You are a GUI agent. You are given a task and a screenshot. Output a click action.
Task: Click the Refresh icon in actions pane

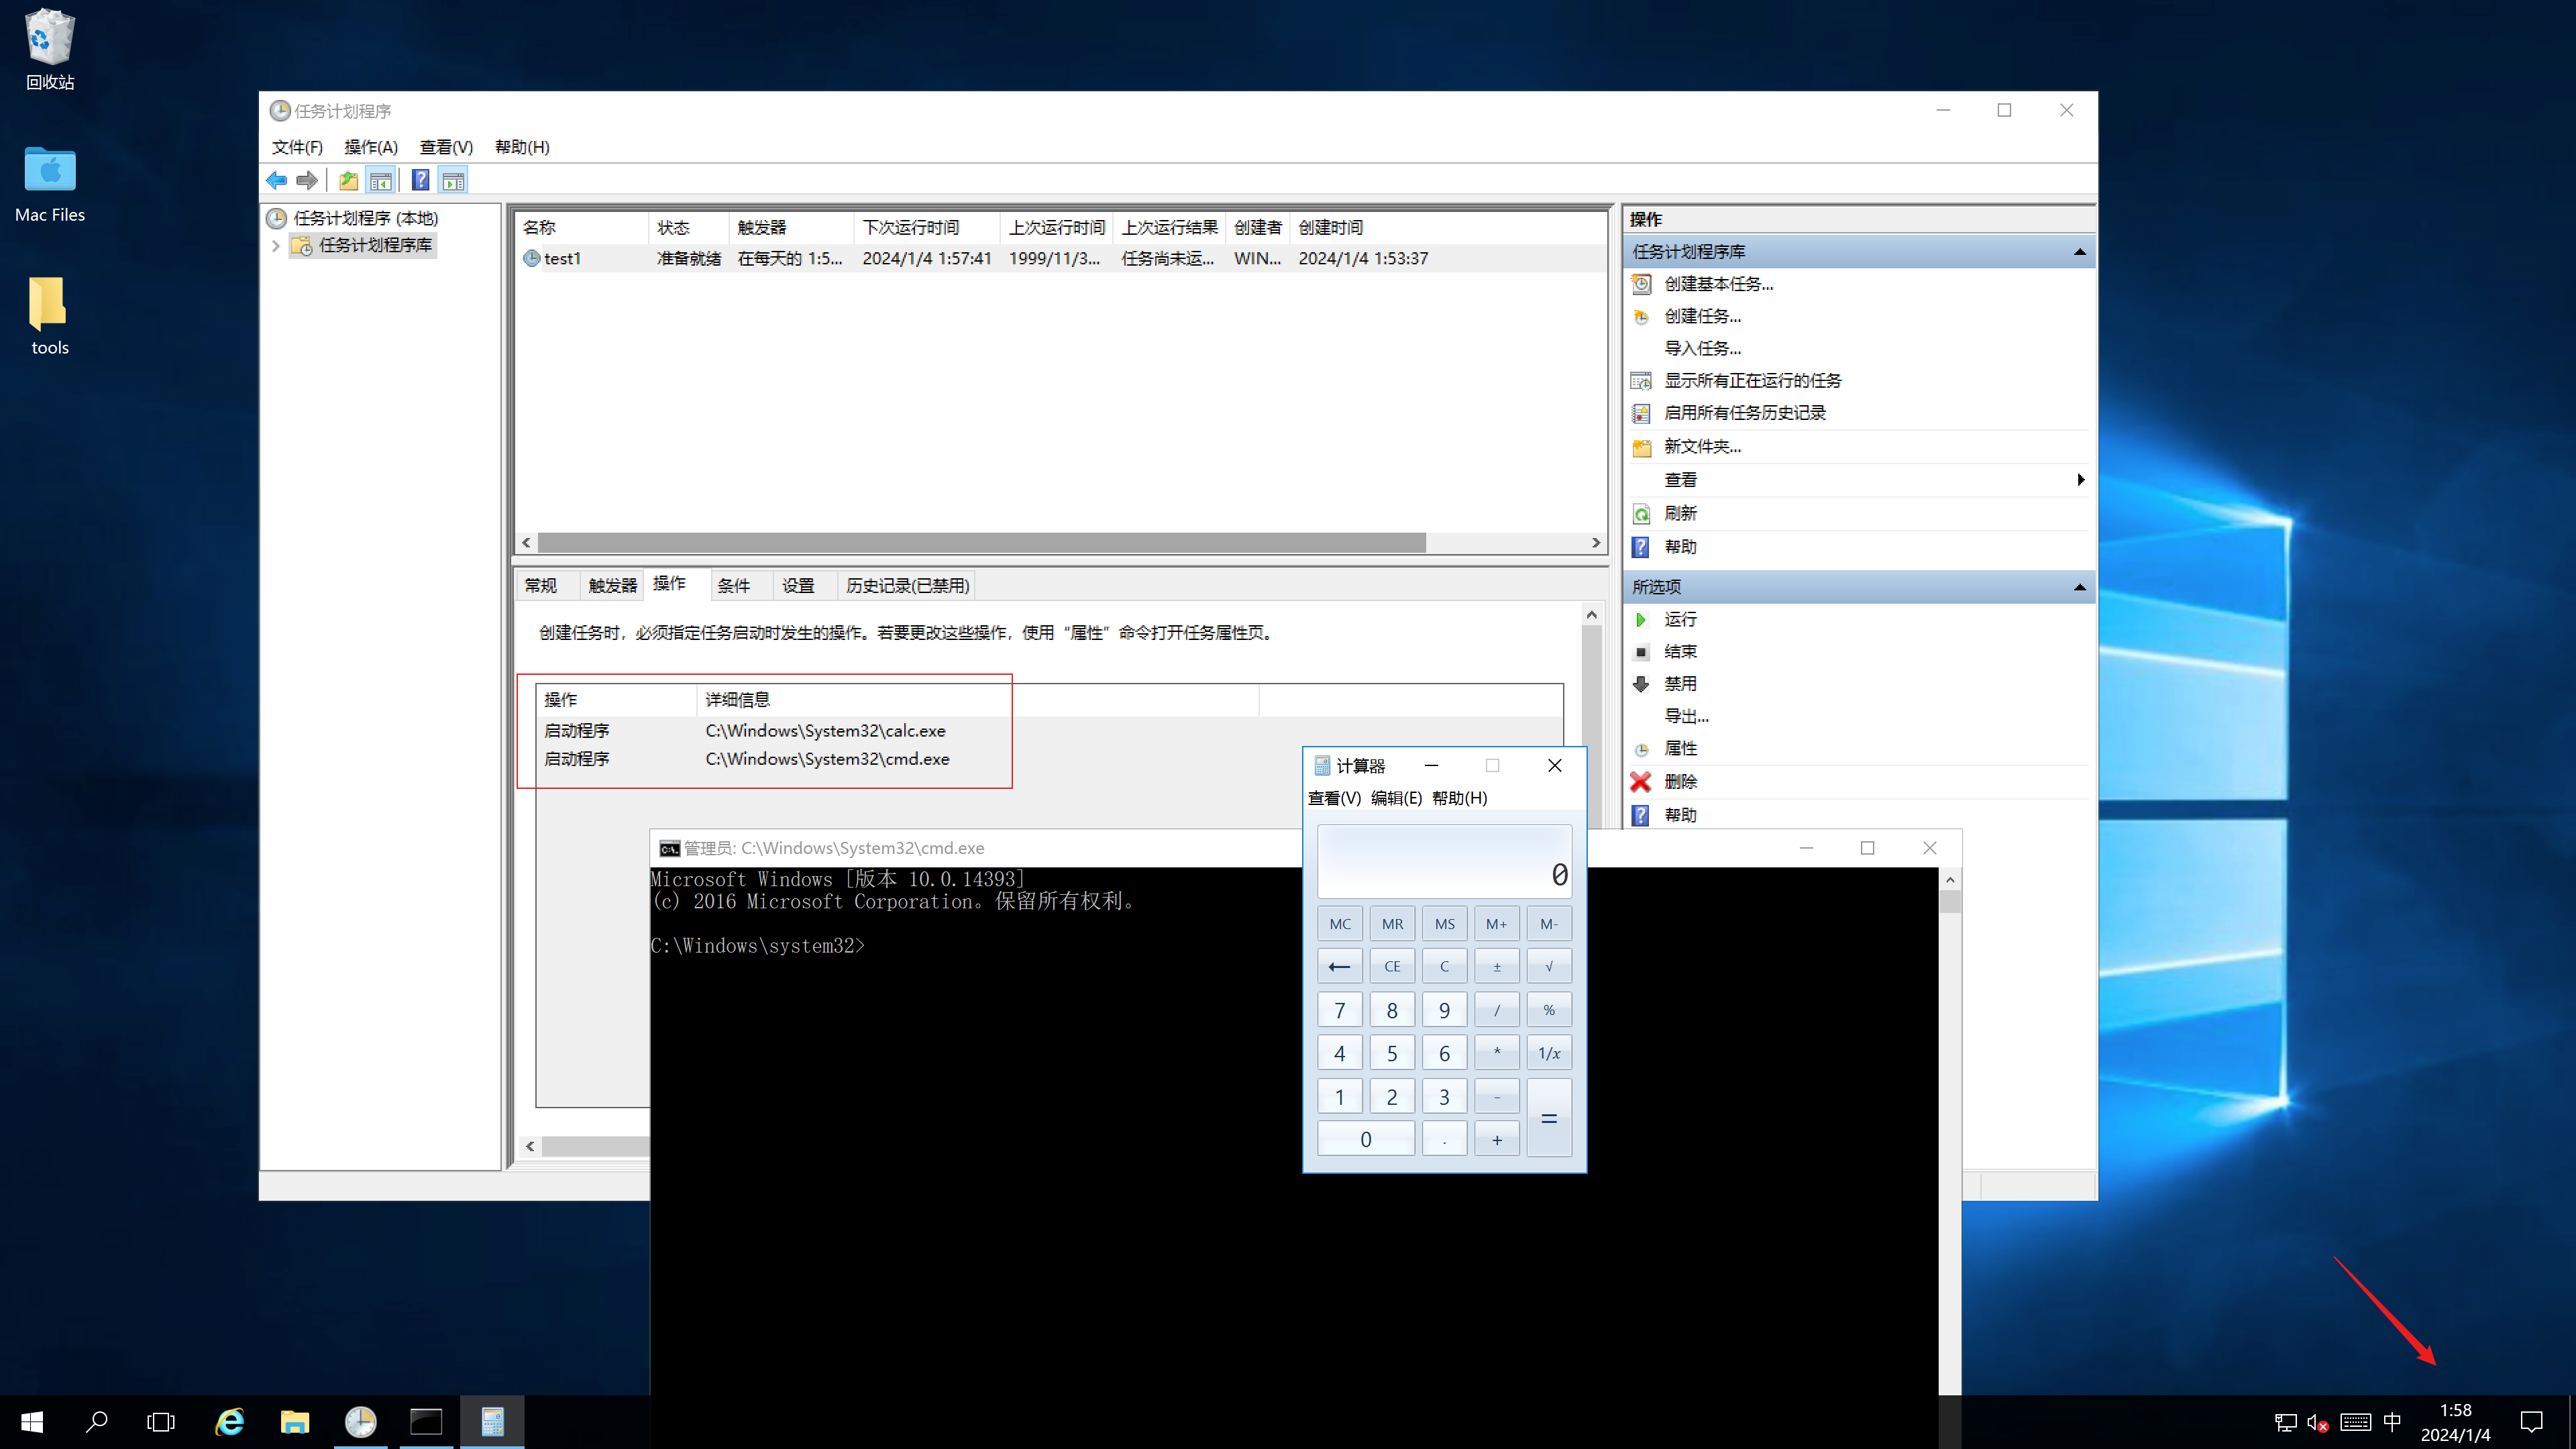point(1641,513)
